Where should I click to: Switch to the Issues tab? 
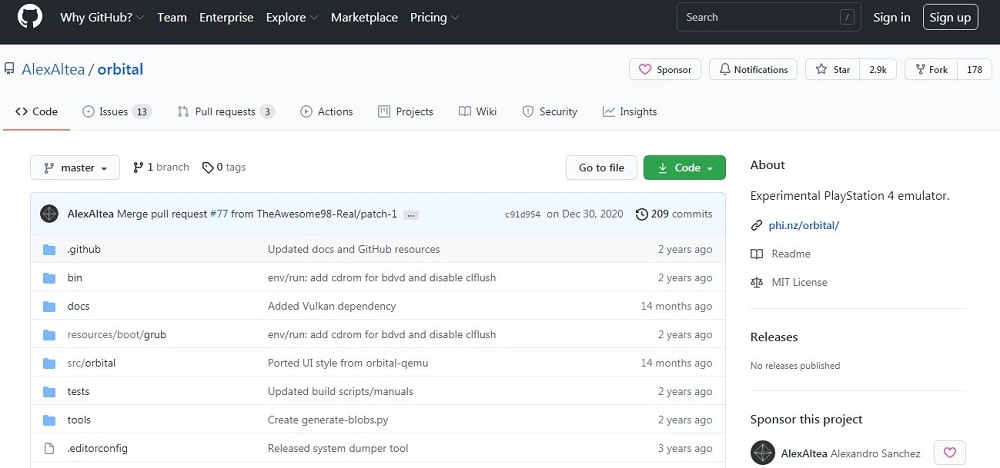[117, 112]
